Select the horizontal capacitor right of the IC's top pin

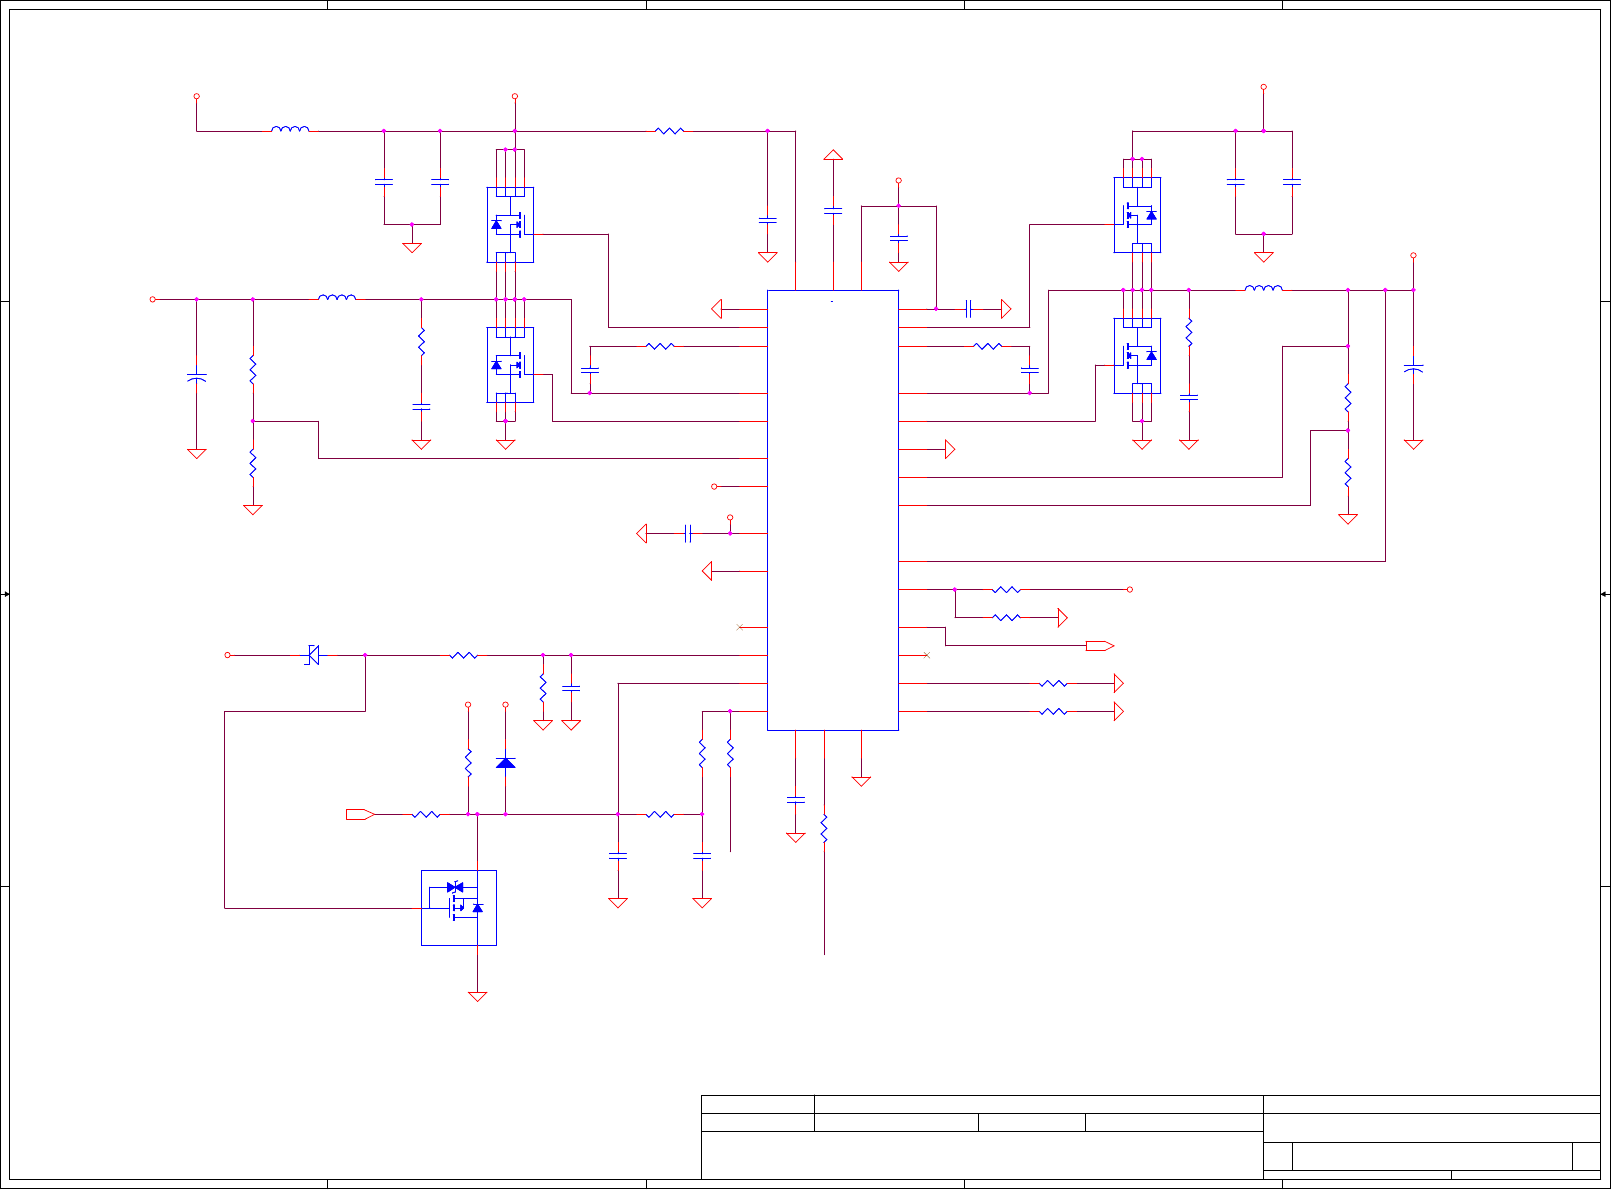pos(968,309)
